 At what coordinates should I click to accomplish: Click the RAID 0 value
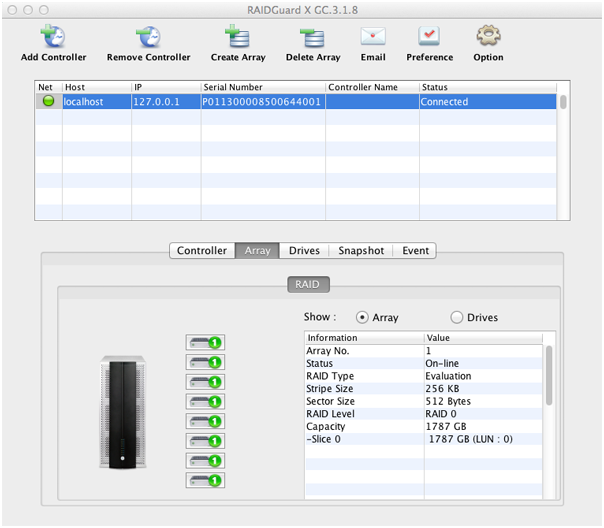pos(441,414)
